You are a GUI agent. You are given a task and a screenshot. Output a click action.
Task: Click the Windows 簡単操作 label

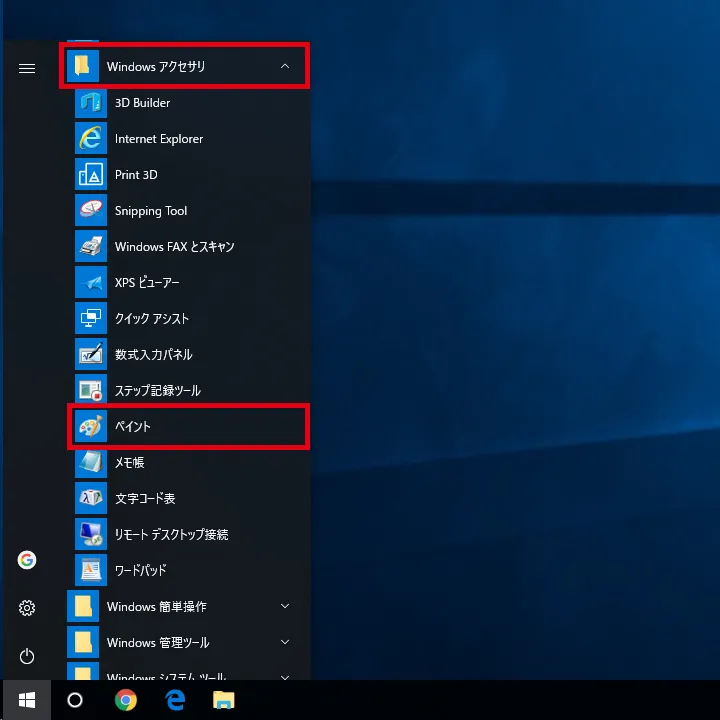(157, 607)
